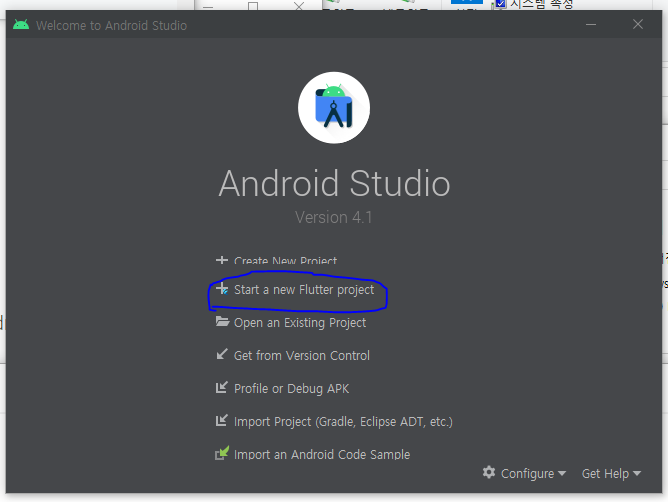Toggle the checkbox in the background window
This screenshot has height=502, width=668.
tap(500, 4)
